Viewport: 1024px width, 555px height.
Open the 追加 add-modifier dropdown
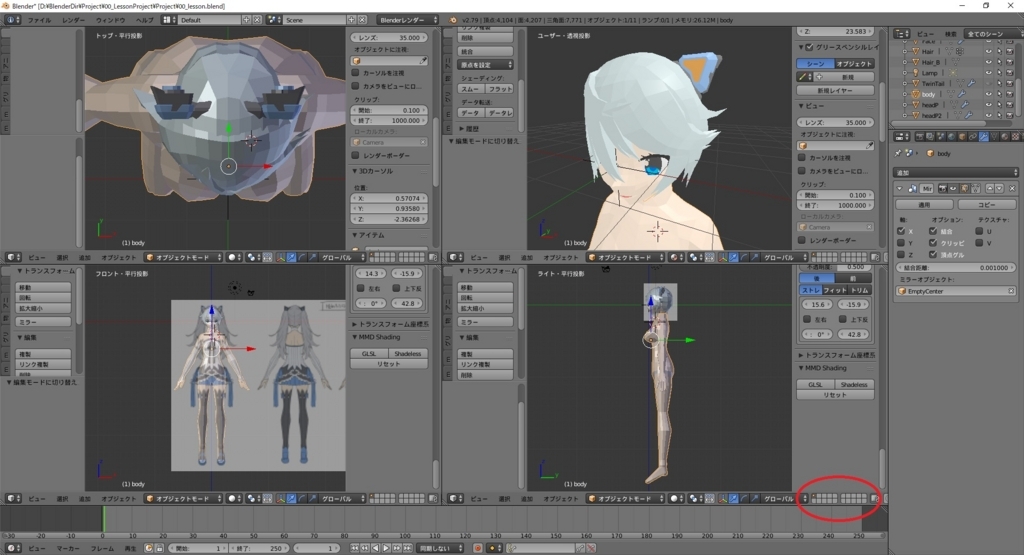pos(955,172)
